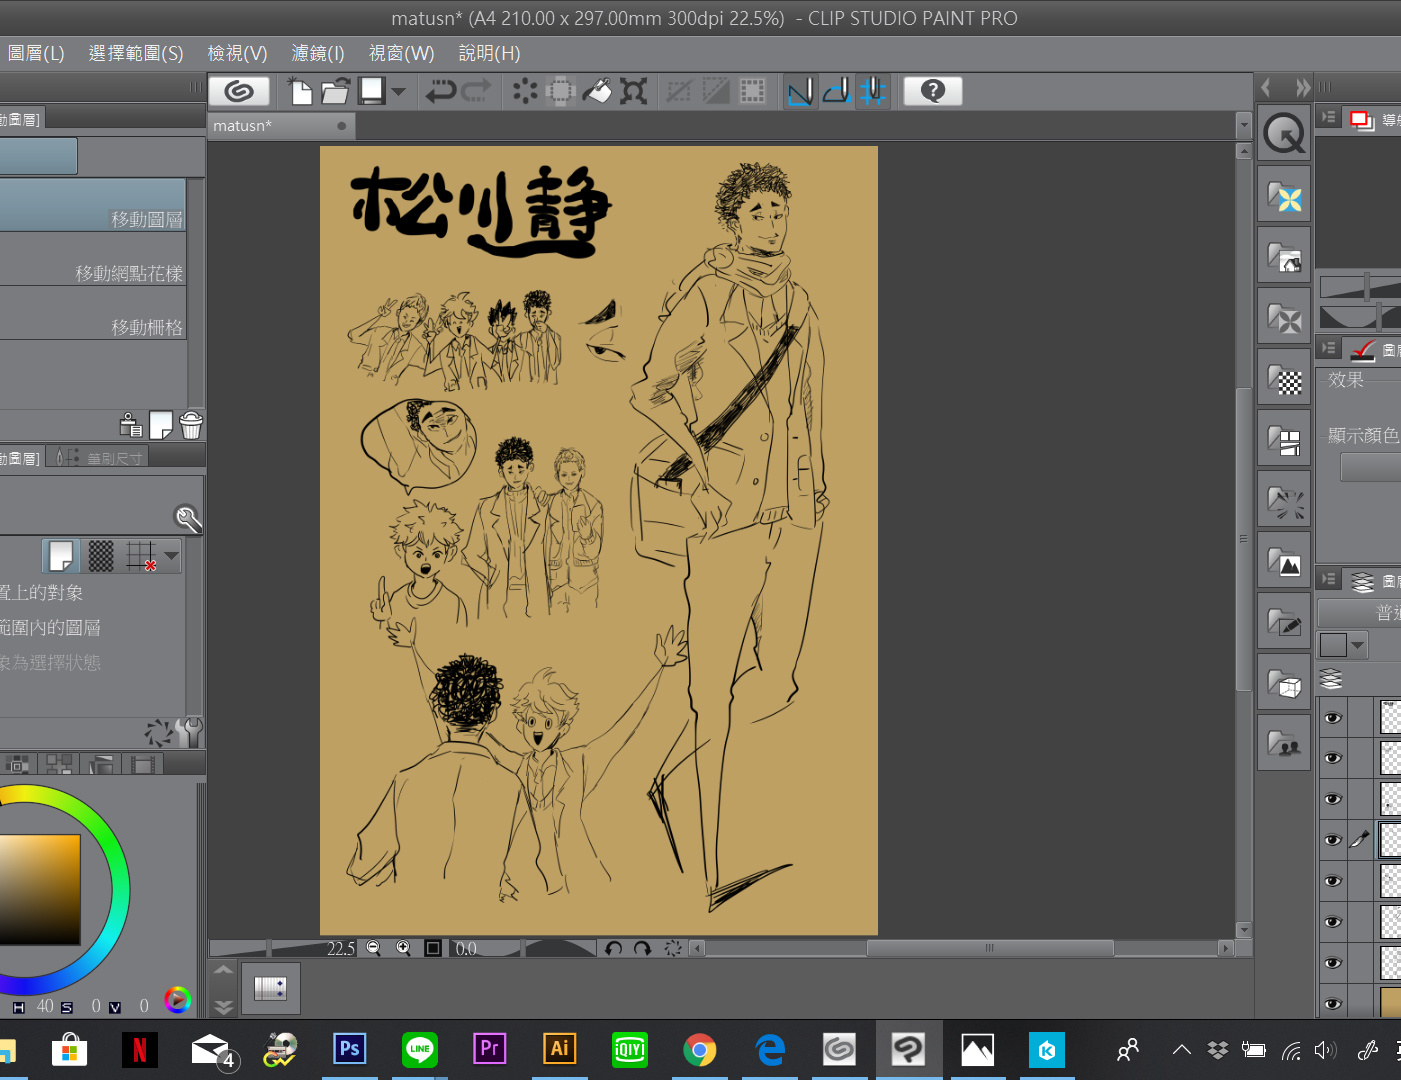Screen dimensions: 1401x1080
Task: Open material folder with yellow-blue pattern
Action: point(1284,195)
